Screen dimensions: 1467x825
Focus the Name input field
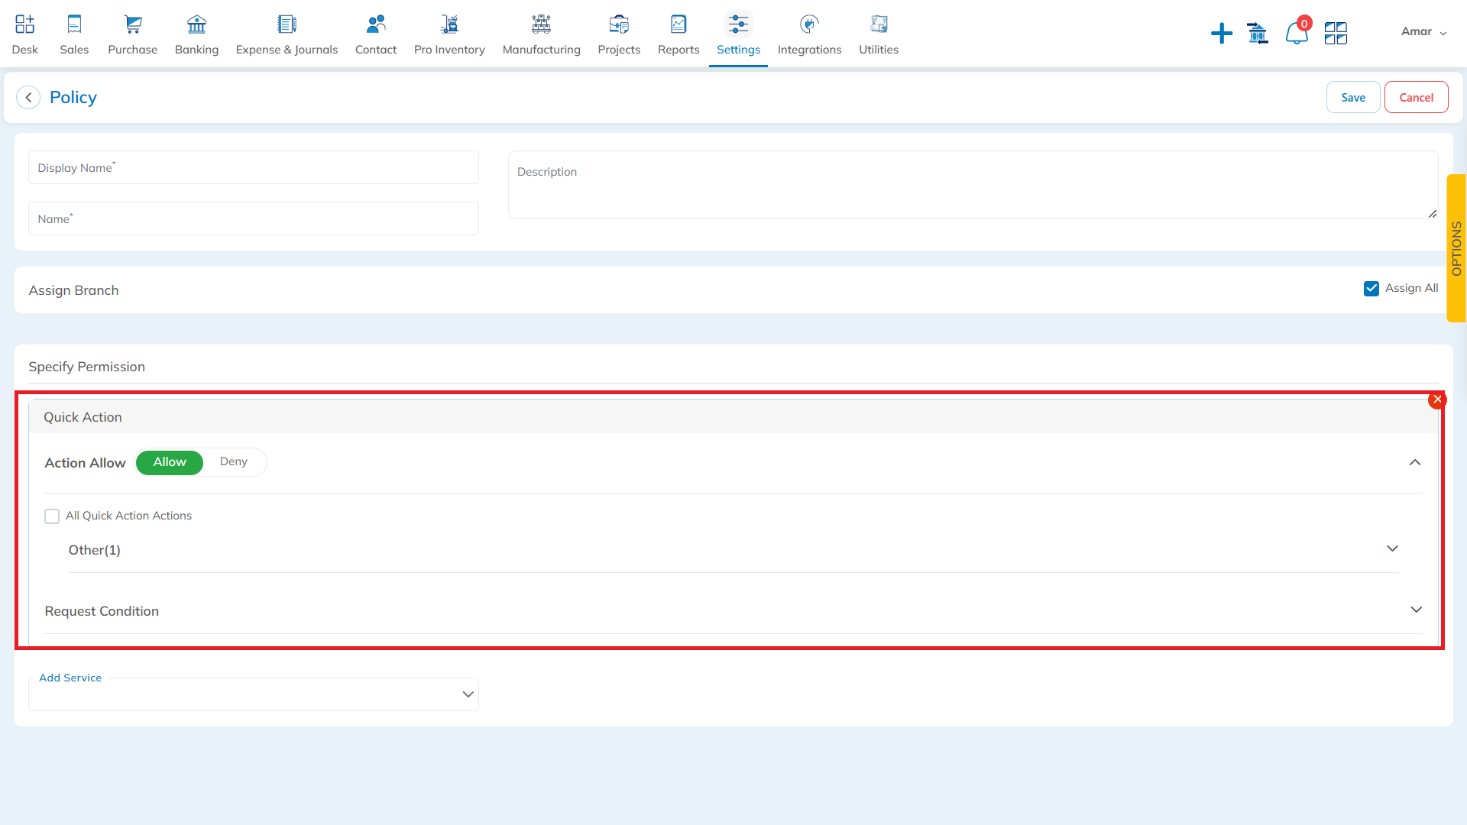click(x=253, y=218)
